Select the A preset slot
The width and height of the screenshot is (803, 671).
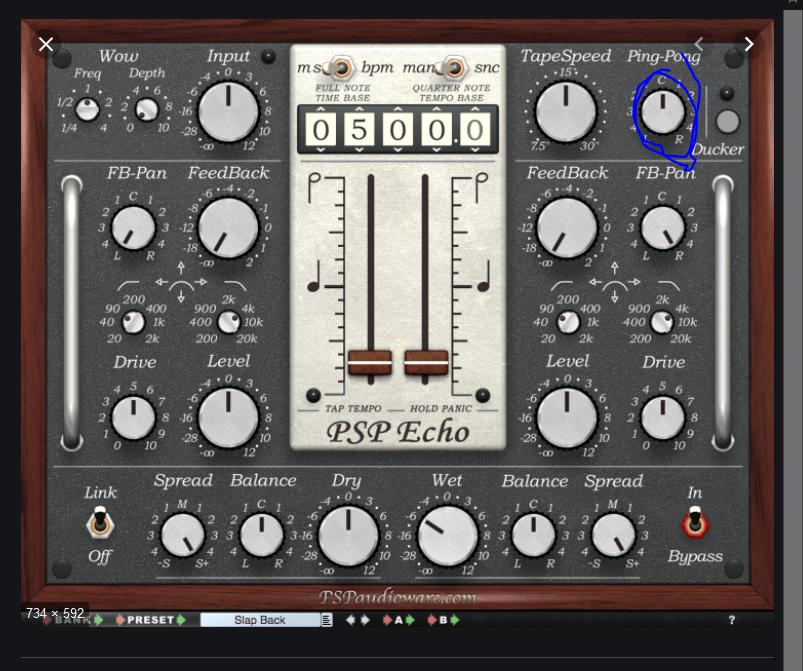(x=398, y=620)
